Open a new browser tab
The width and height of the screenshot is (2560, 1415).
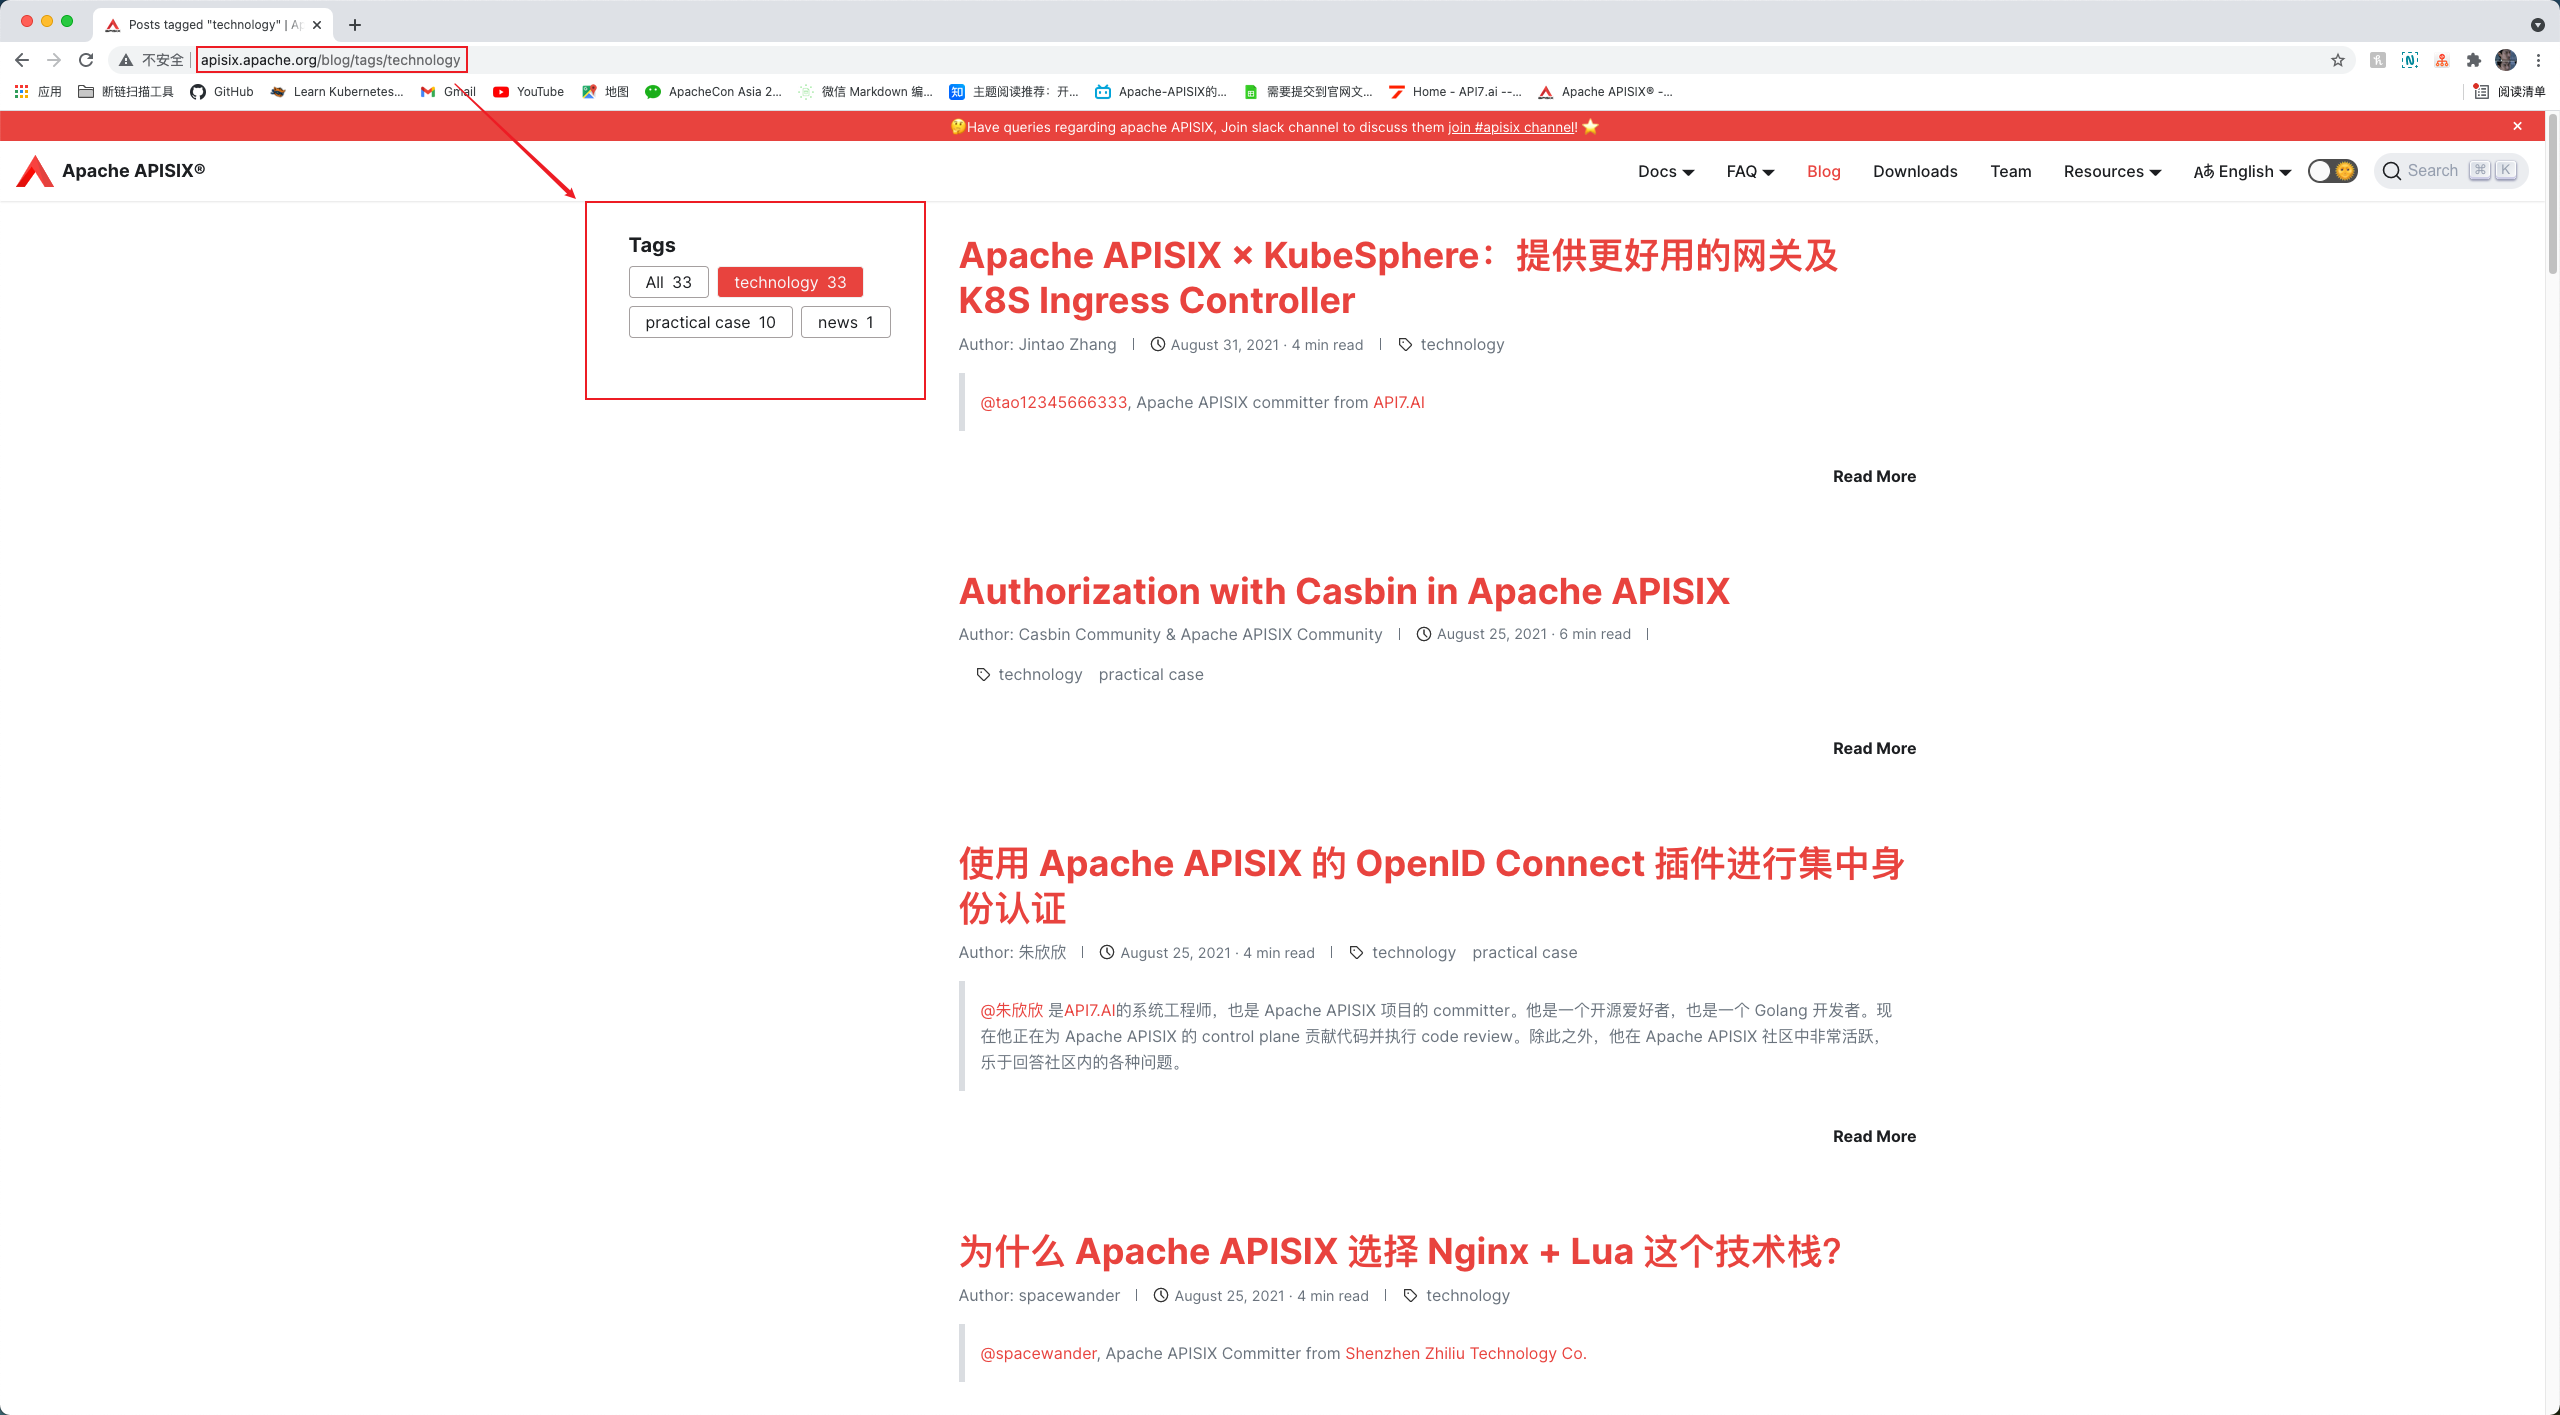coord(354,25)
